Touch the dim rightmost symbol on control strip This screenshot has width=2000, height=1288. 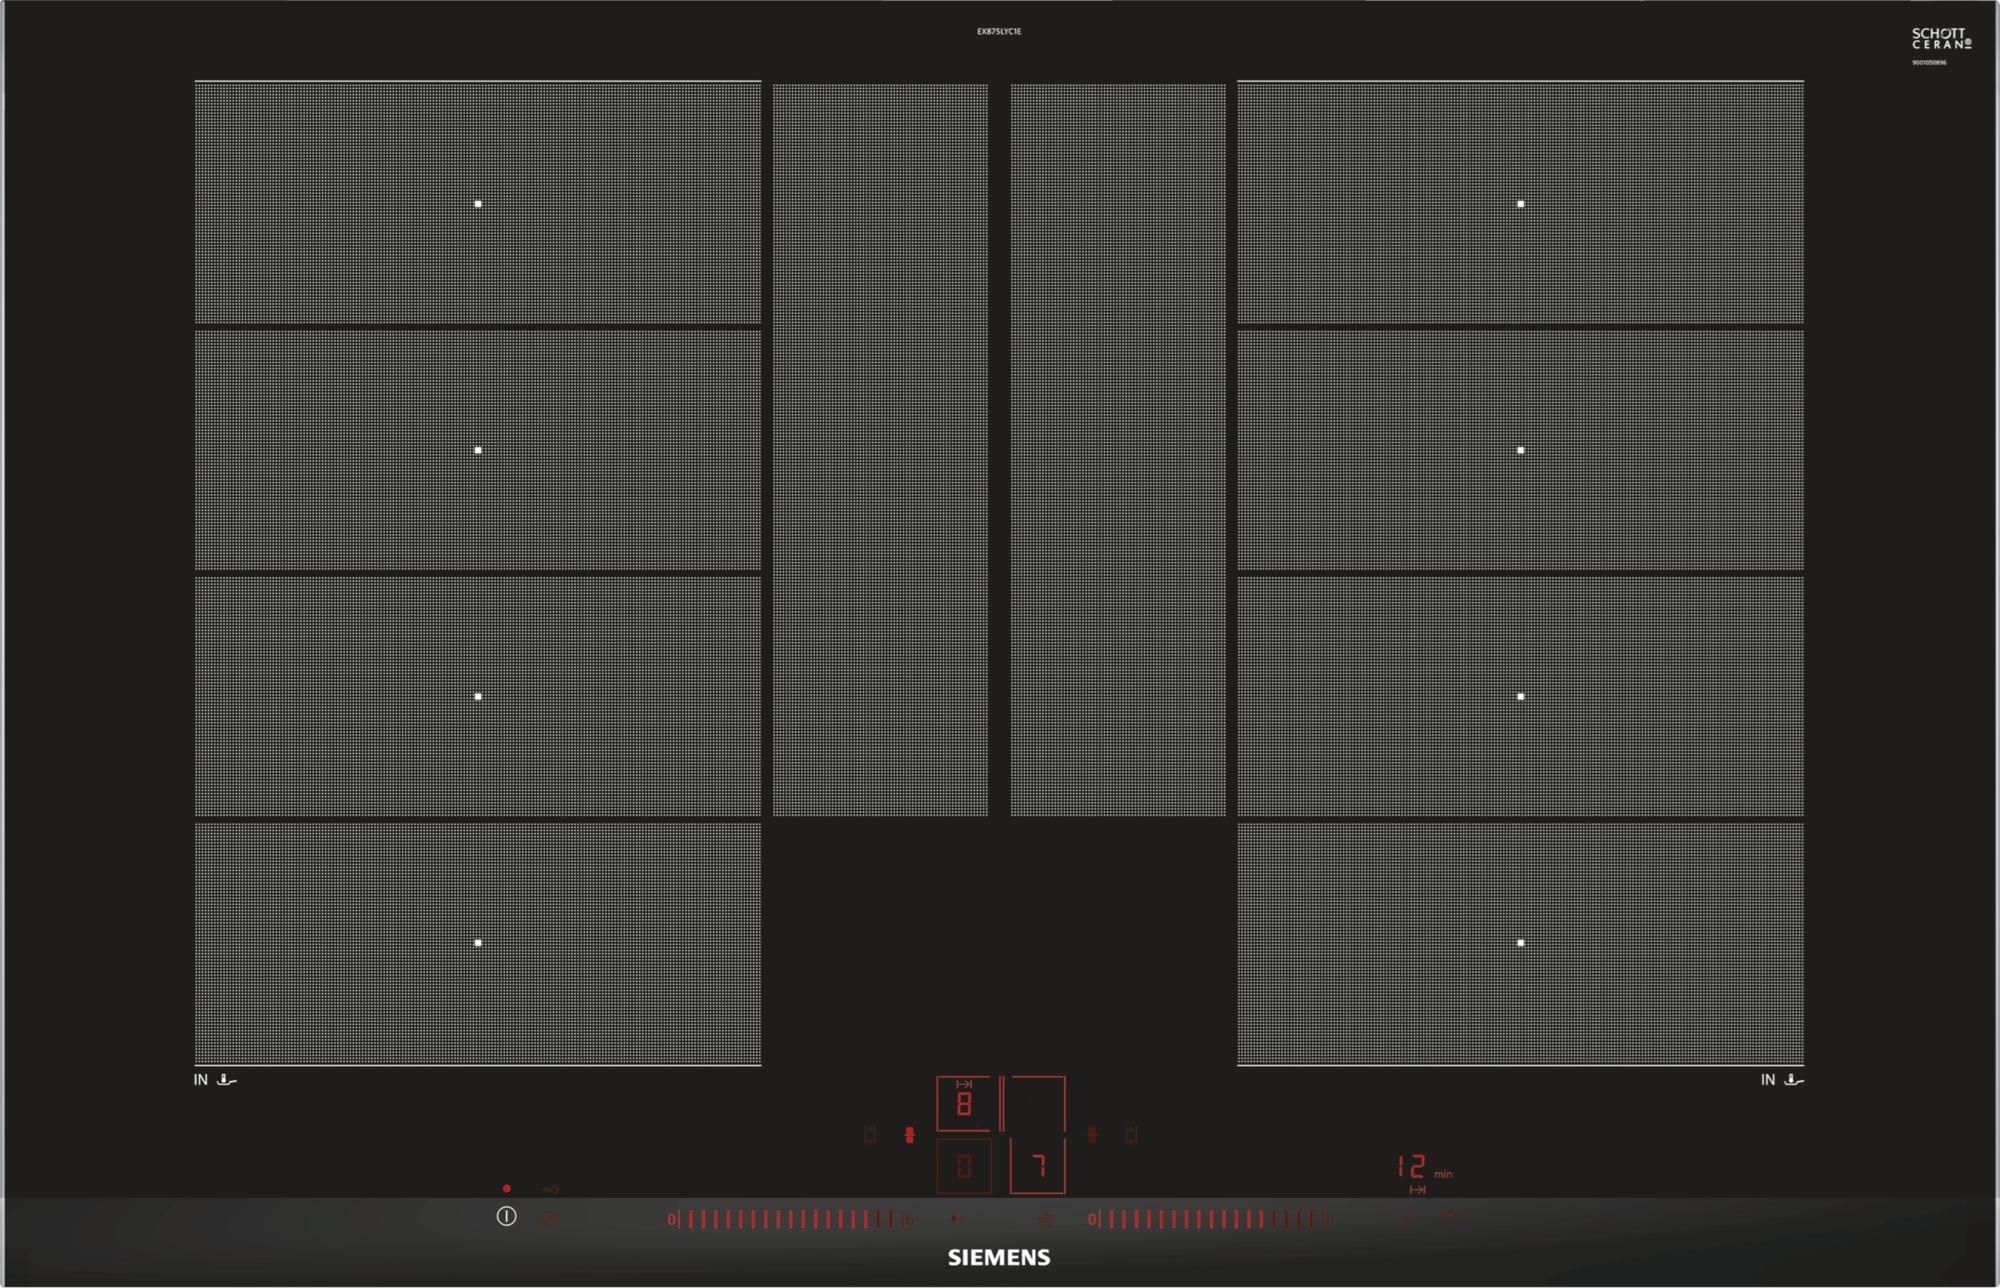click(1451, 1219)
